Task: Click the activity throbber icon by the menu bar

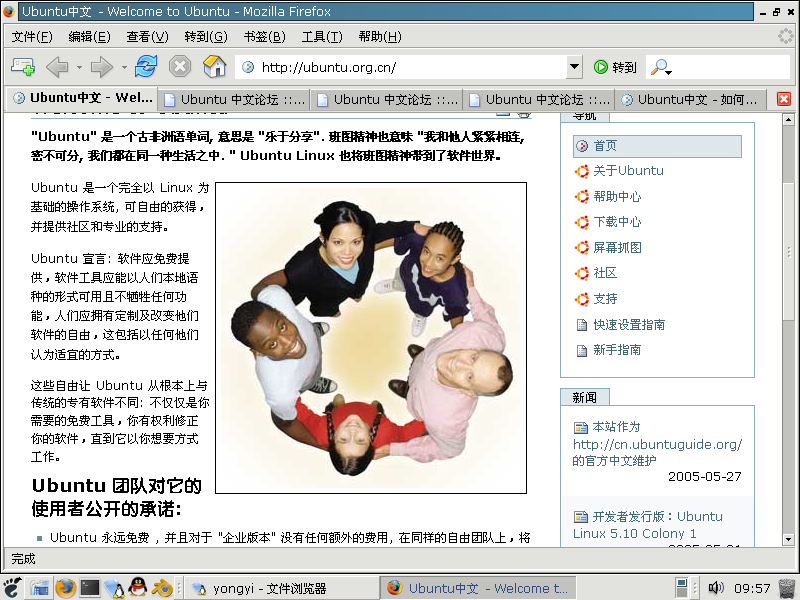Action: (786, 36)
